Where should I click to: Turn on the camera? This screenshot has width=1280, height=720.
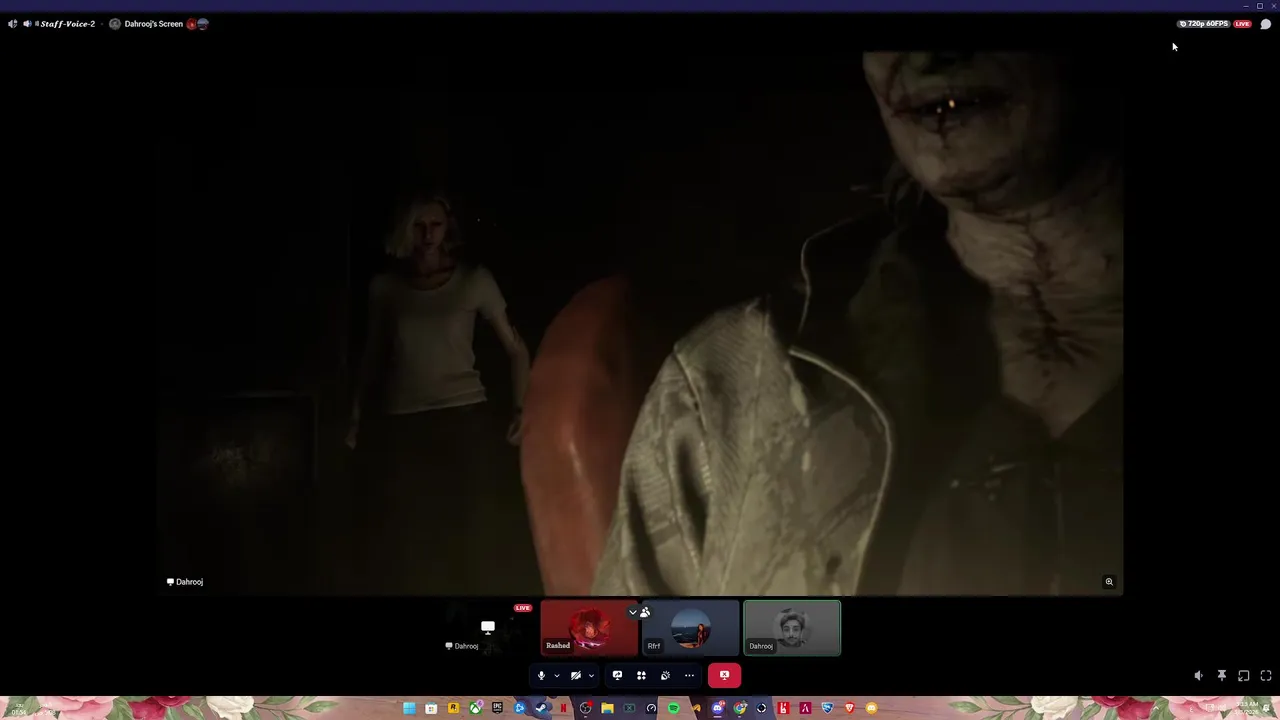tap(575, 675)
